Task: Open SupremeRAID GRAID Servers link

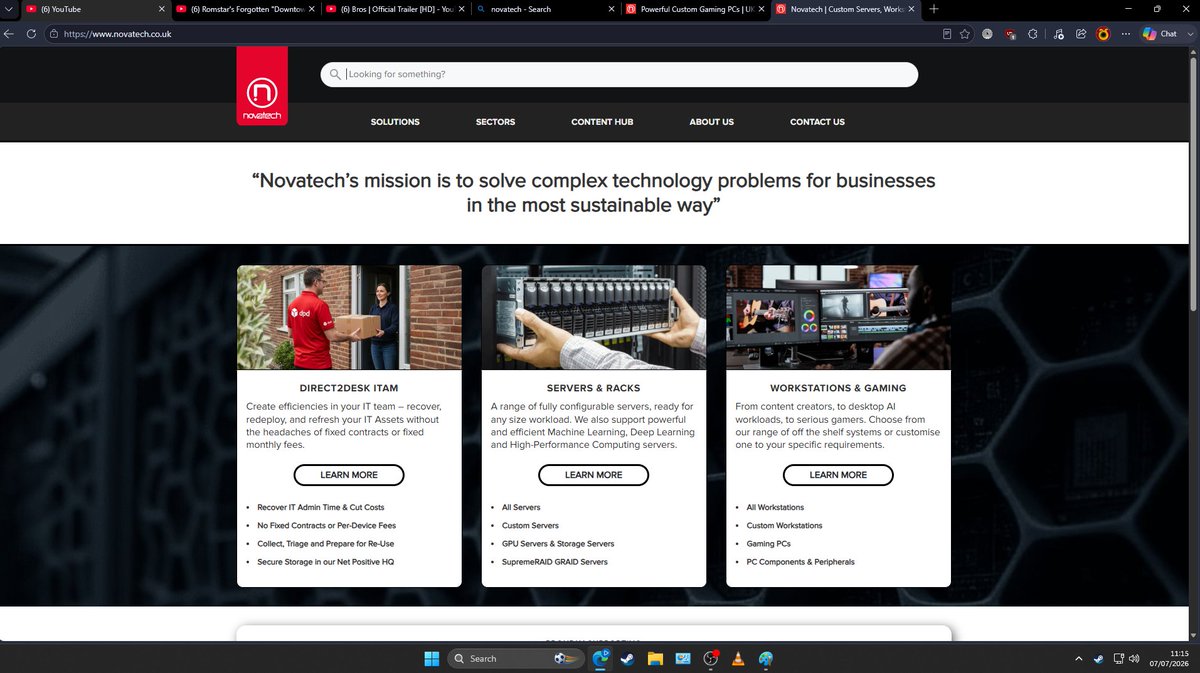Action: pyautogui.click(x=554, y=562)
